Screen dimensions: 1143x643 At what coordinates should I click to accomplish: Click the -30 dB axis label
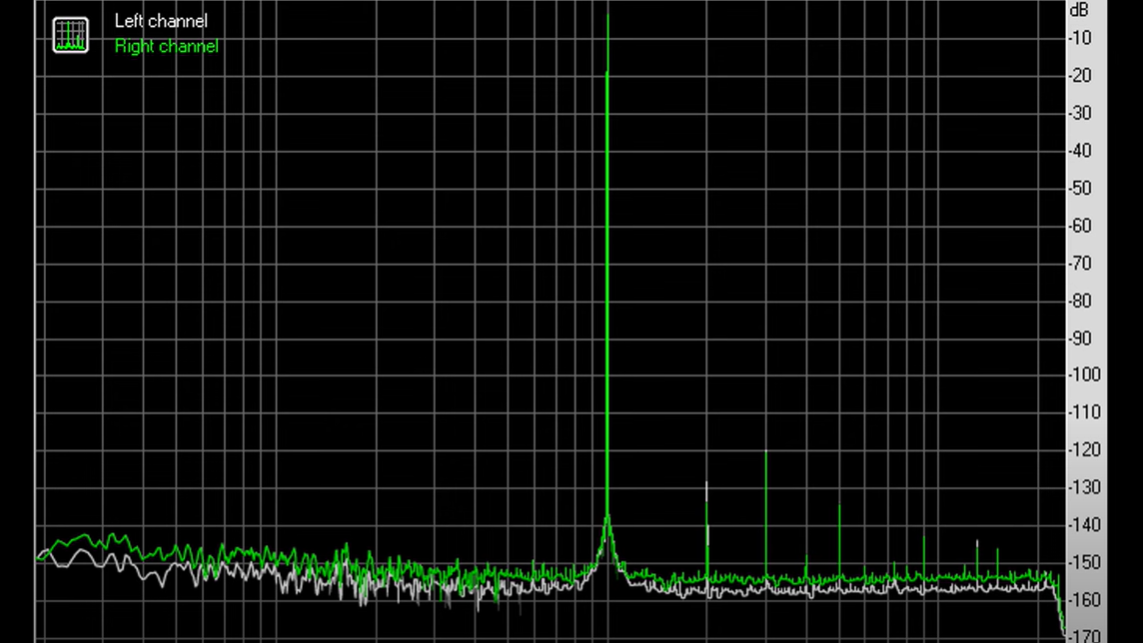click(1080, 114)
